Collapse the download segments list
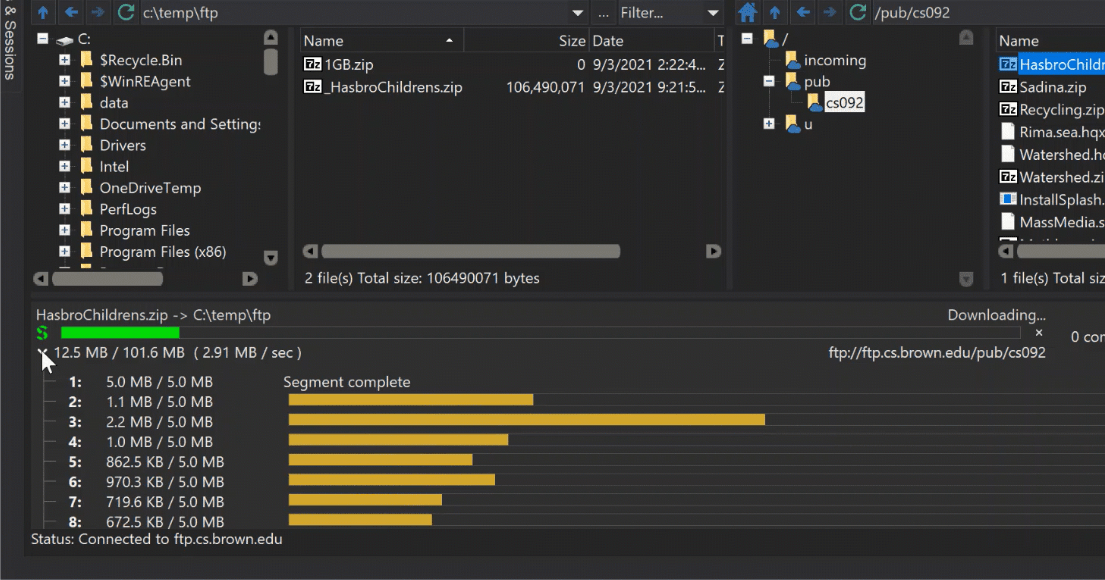 click(42, 352)
